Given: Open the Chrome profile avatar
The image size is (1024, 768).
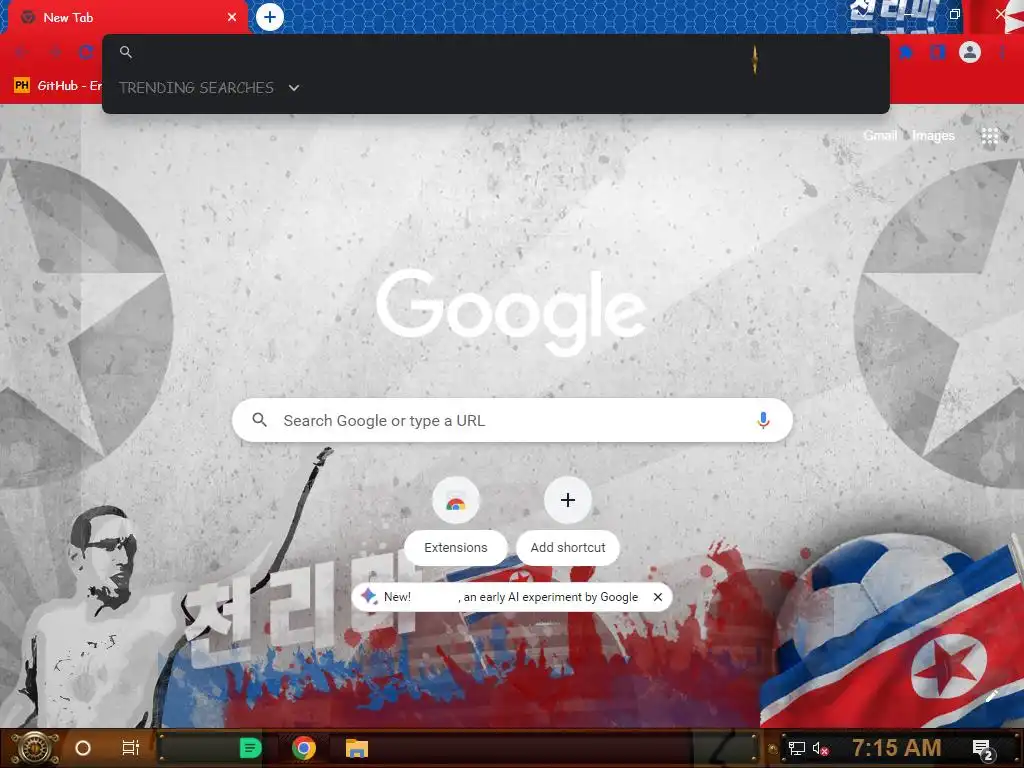Looking at the screenshot, I should 970,52.
